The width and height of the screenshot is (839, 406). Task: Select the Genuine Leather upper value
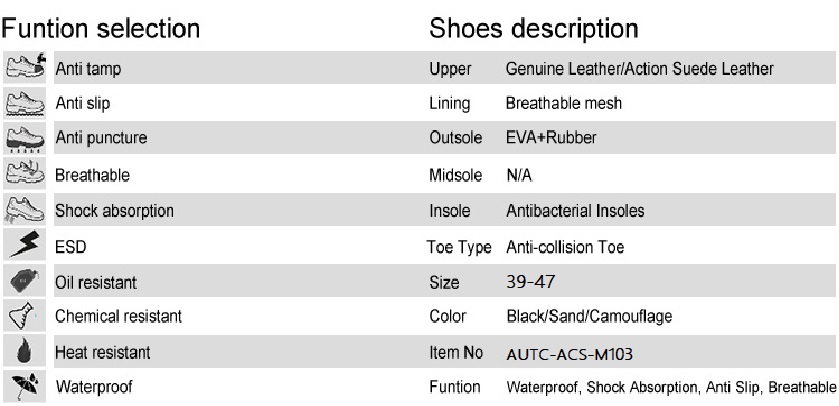639,69
